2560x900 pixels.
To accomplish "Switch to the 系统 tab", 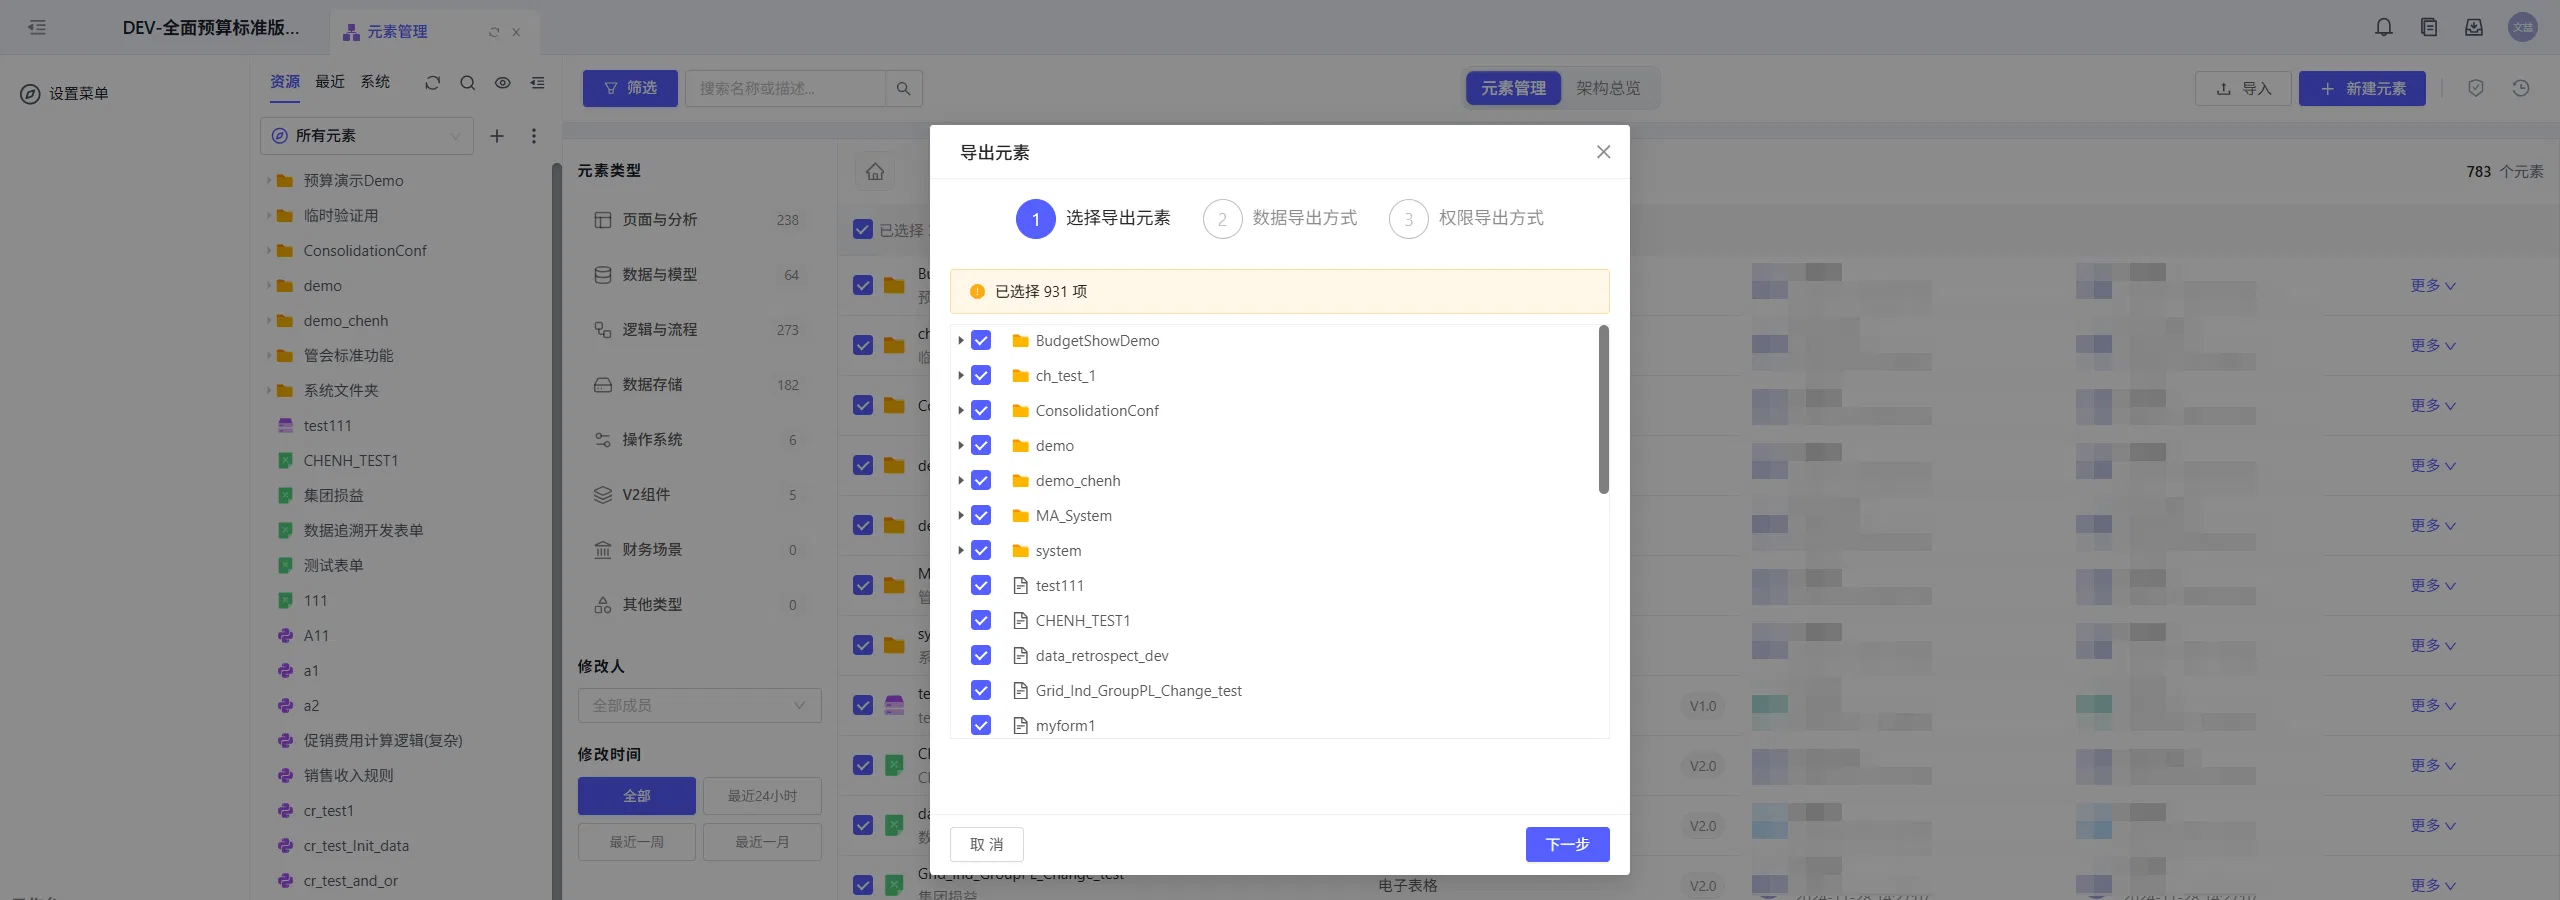I will tap(375, 82).
